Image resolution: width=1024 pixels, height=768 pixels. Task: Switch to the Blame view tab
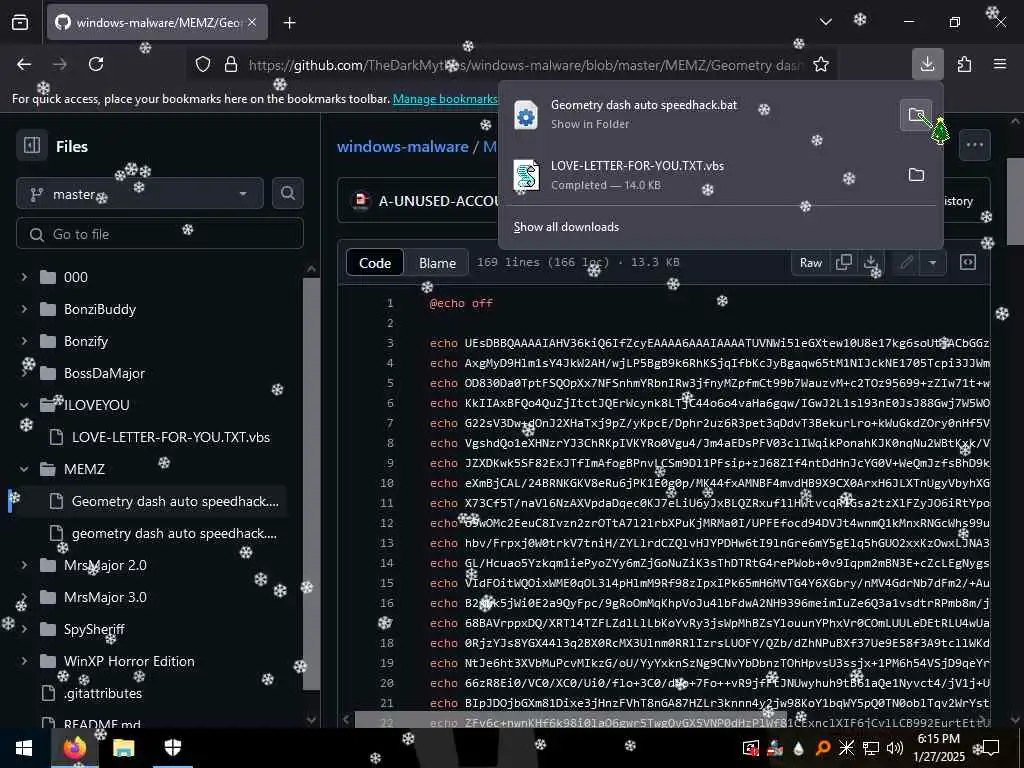click(437, 263)
